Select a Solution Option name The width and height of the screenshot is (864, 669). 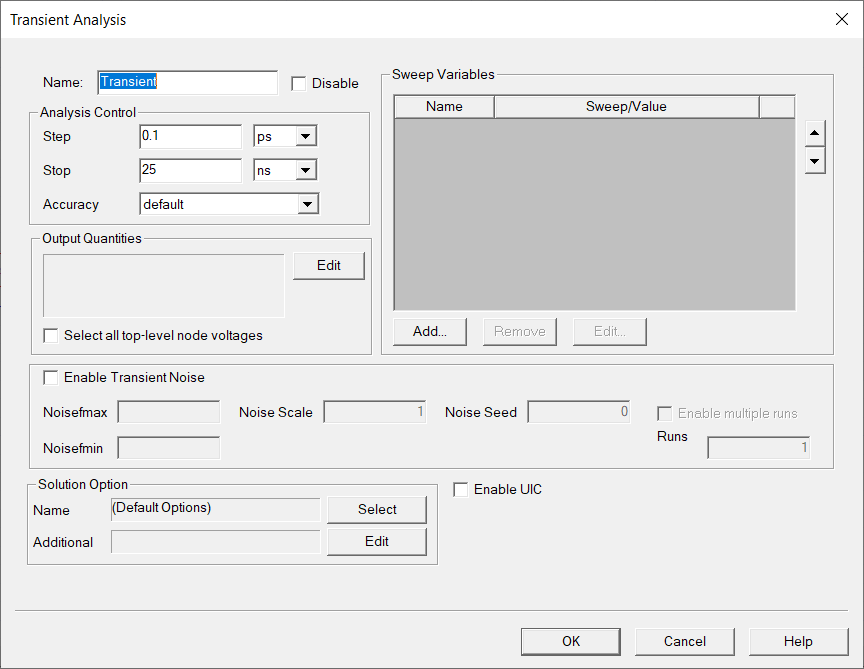point(377,509)
